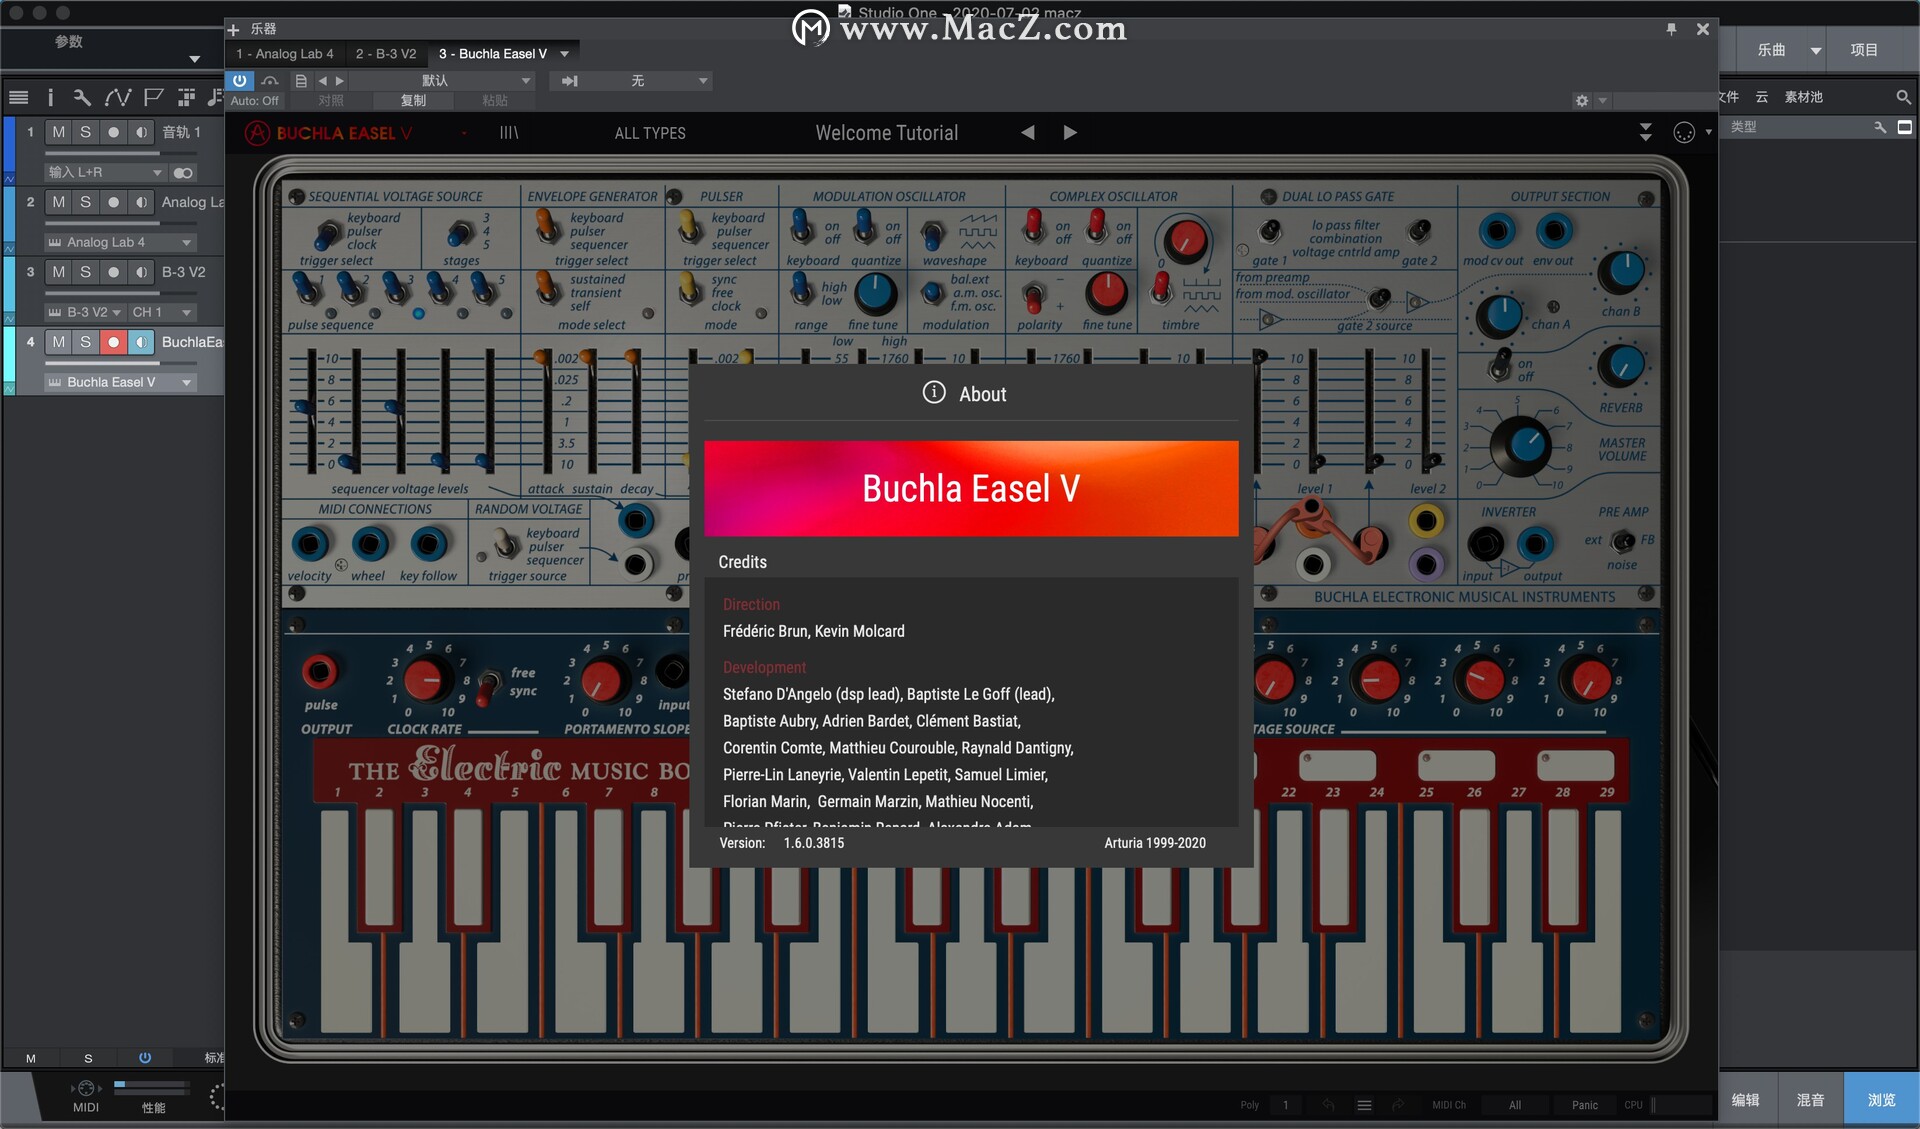Screen dimensions: 1920x1129
Task: Open the 素材池 browser tab
Action: point(1803,97)
